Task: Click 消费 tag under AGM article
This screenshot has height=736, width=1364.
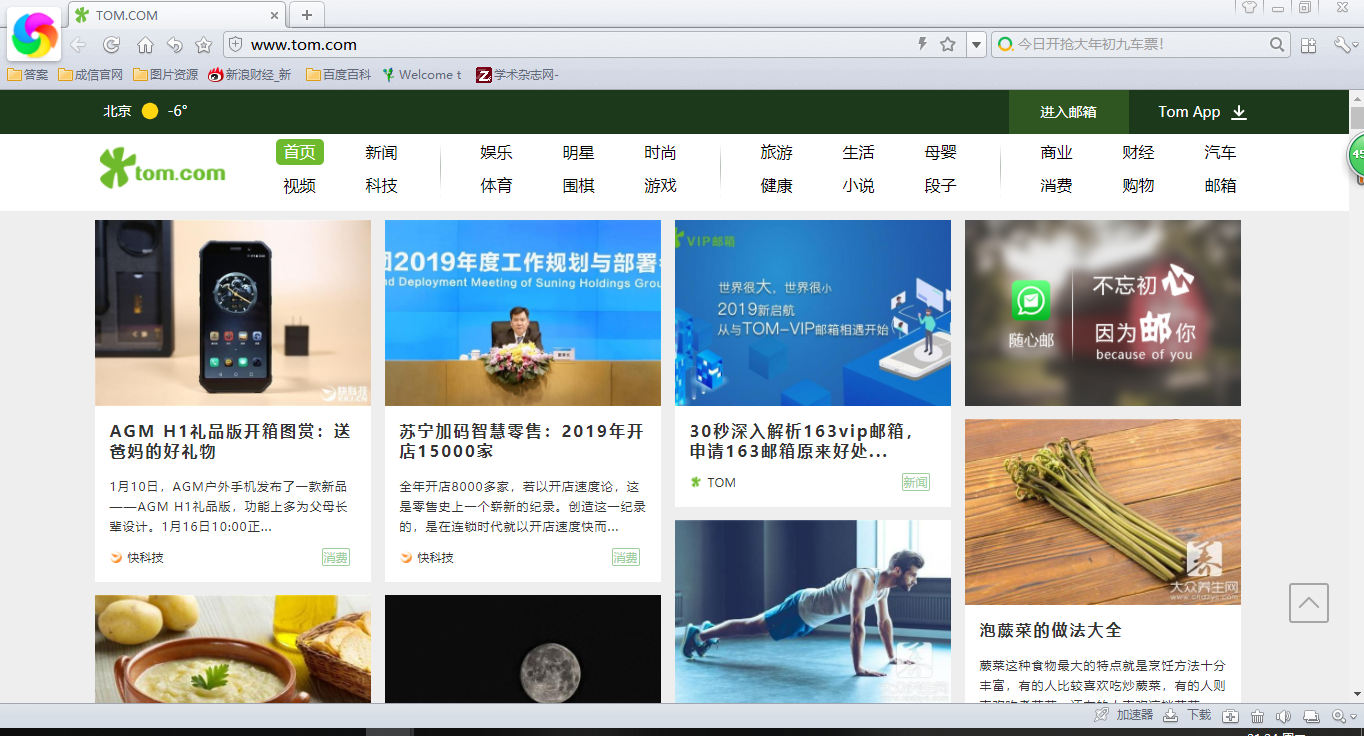Action: tap(336, 557)
